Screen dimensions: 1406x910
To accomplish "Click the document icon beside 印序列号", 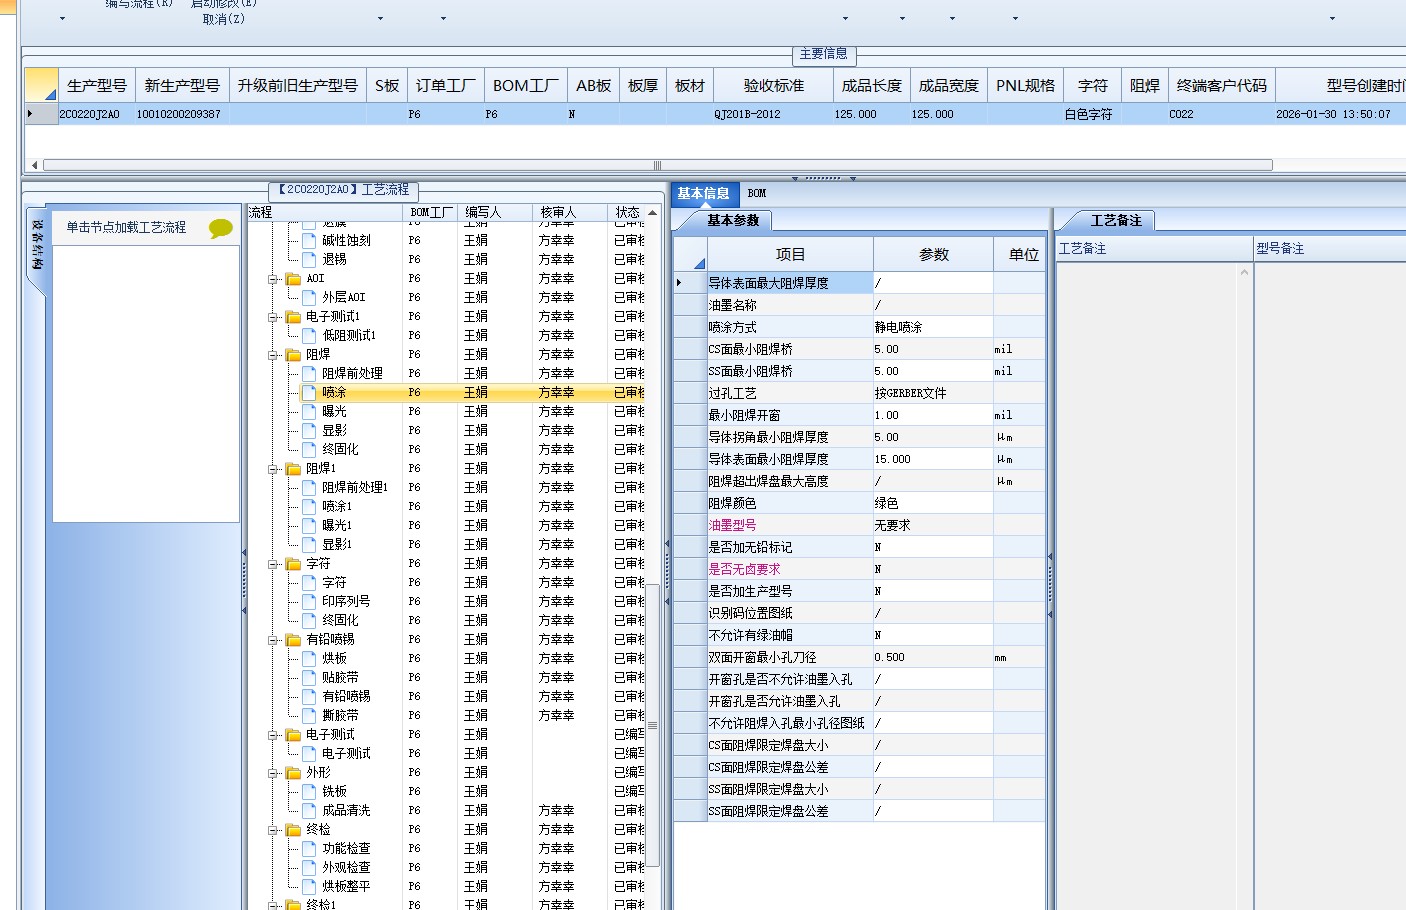I will coord(309,602).
